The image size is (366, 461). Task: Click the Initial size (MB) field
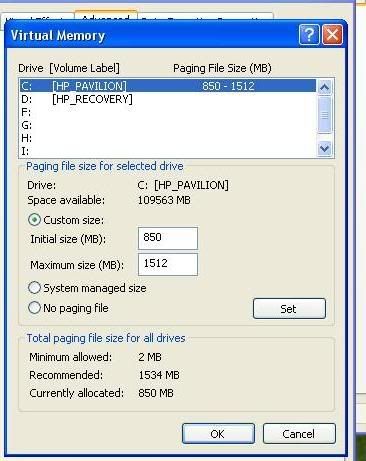click(x=168, y=238)
